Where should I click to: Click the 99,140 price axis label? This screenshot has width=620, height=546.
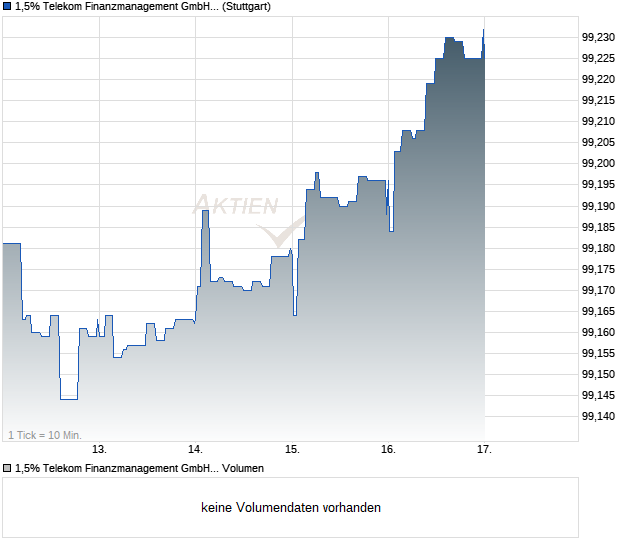click(x=598, y=416)
